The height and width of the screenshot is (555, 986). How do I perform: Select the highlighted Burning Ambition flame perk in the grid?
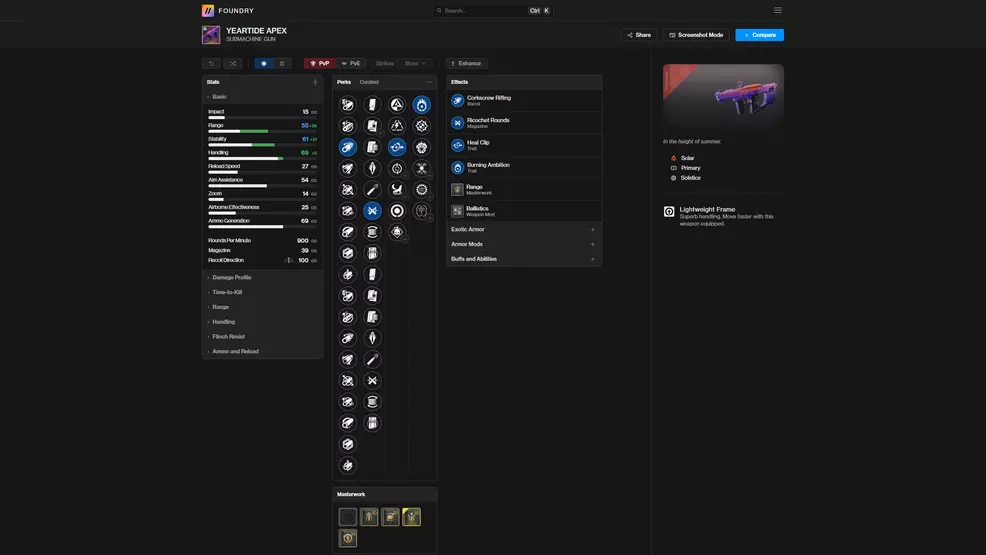coord(421,104)
